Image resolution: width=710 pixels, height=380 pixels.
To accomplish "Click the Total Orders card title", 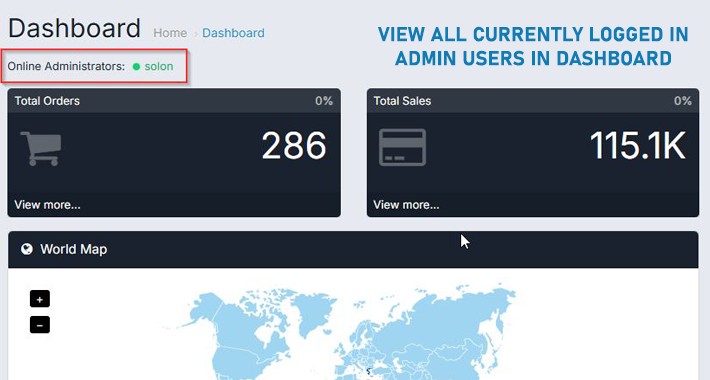I will point(47,101).
